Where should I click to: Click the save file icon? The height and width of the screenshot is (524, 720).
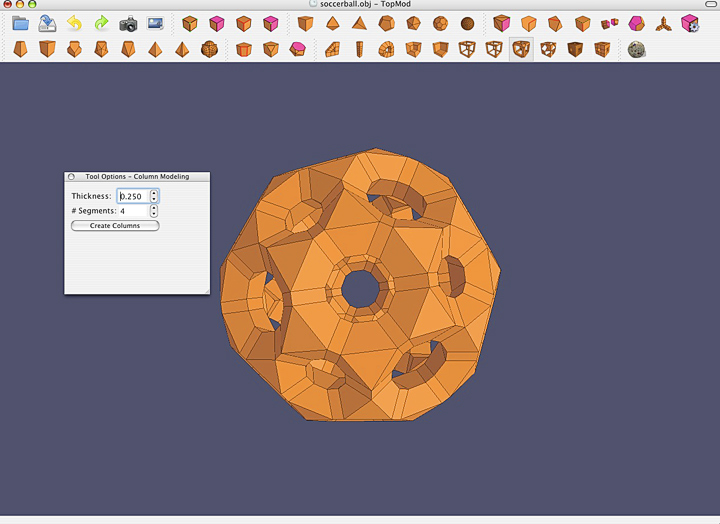[47, 23]
